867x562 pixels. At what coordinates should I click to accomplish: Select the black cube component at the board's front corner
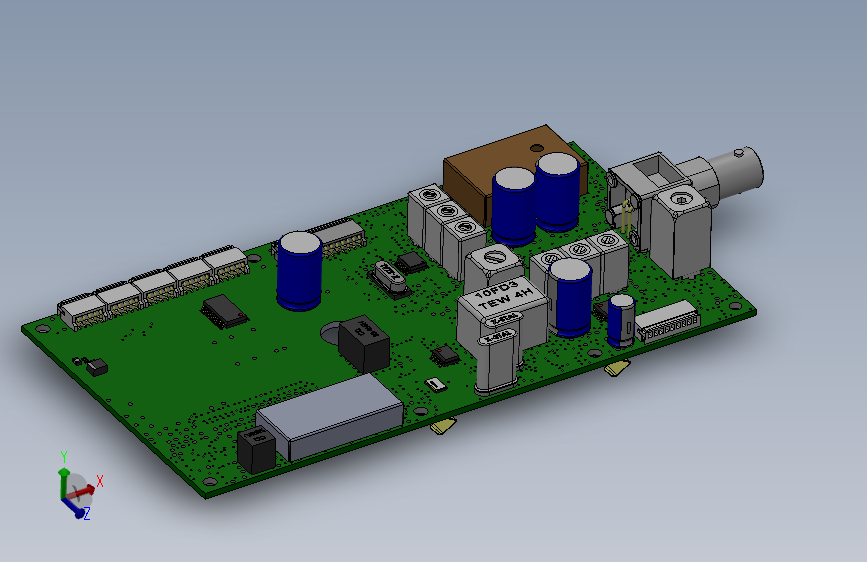coord(256,449)
